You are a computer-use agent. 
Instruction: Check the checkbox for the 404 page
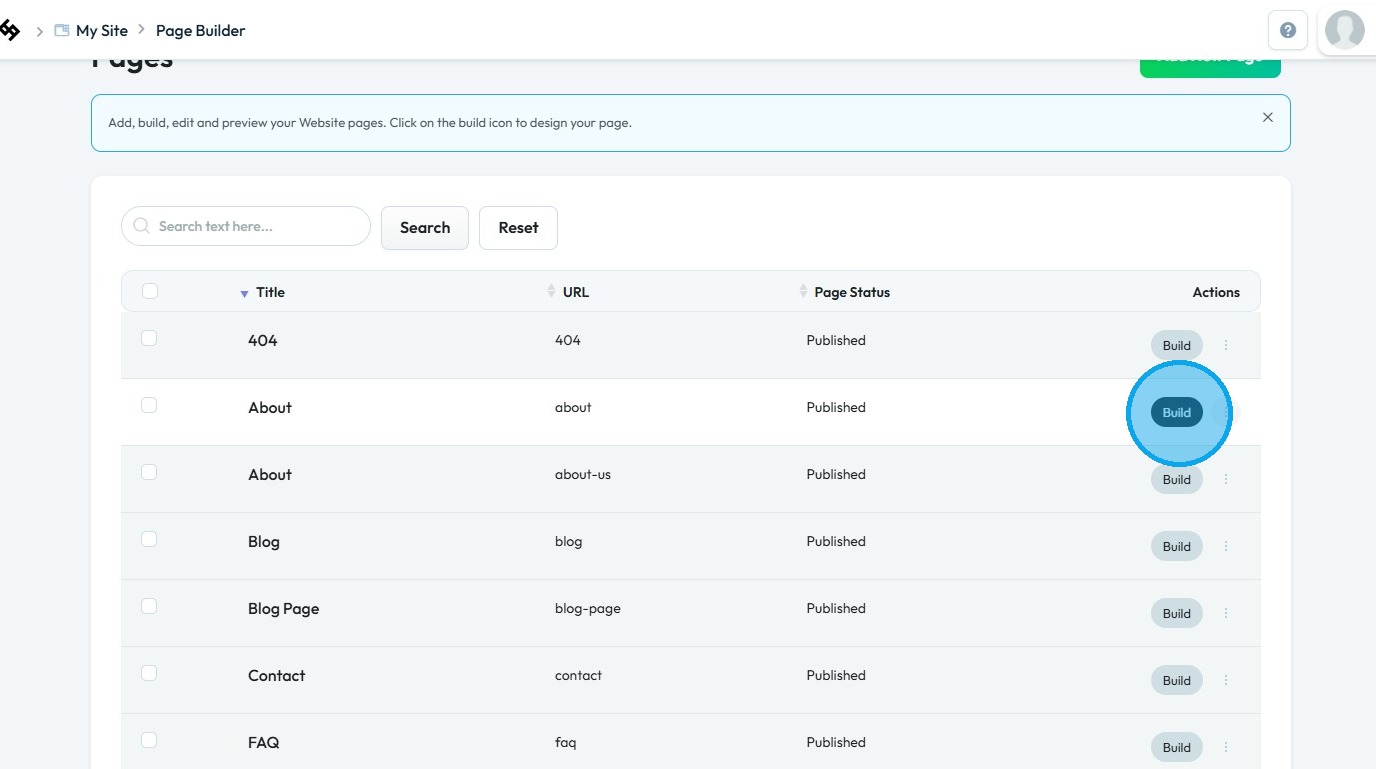coord(149,338)
